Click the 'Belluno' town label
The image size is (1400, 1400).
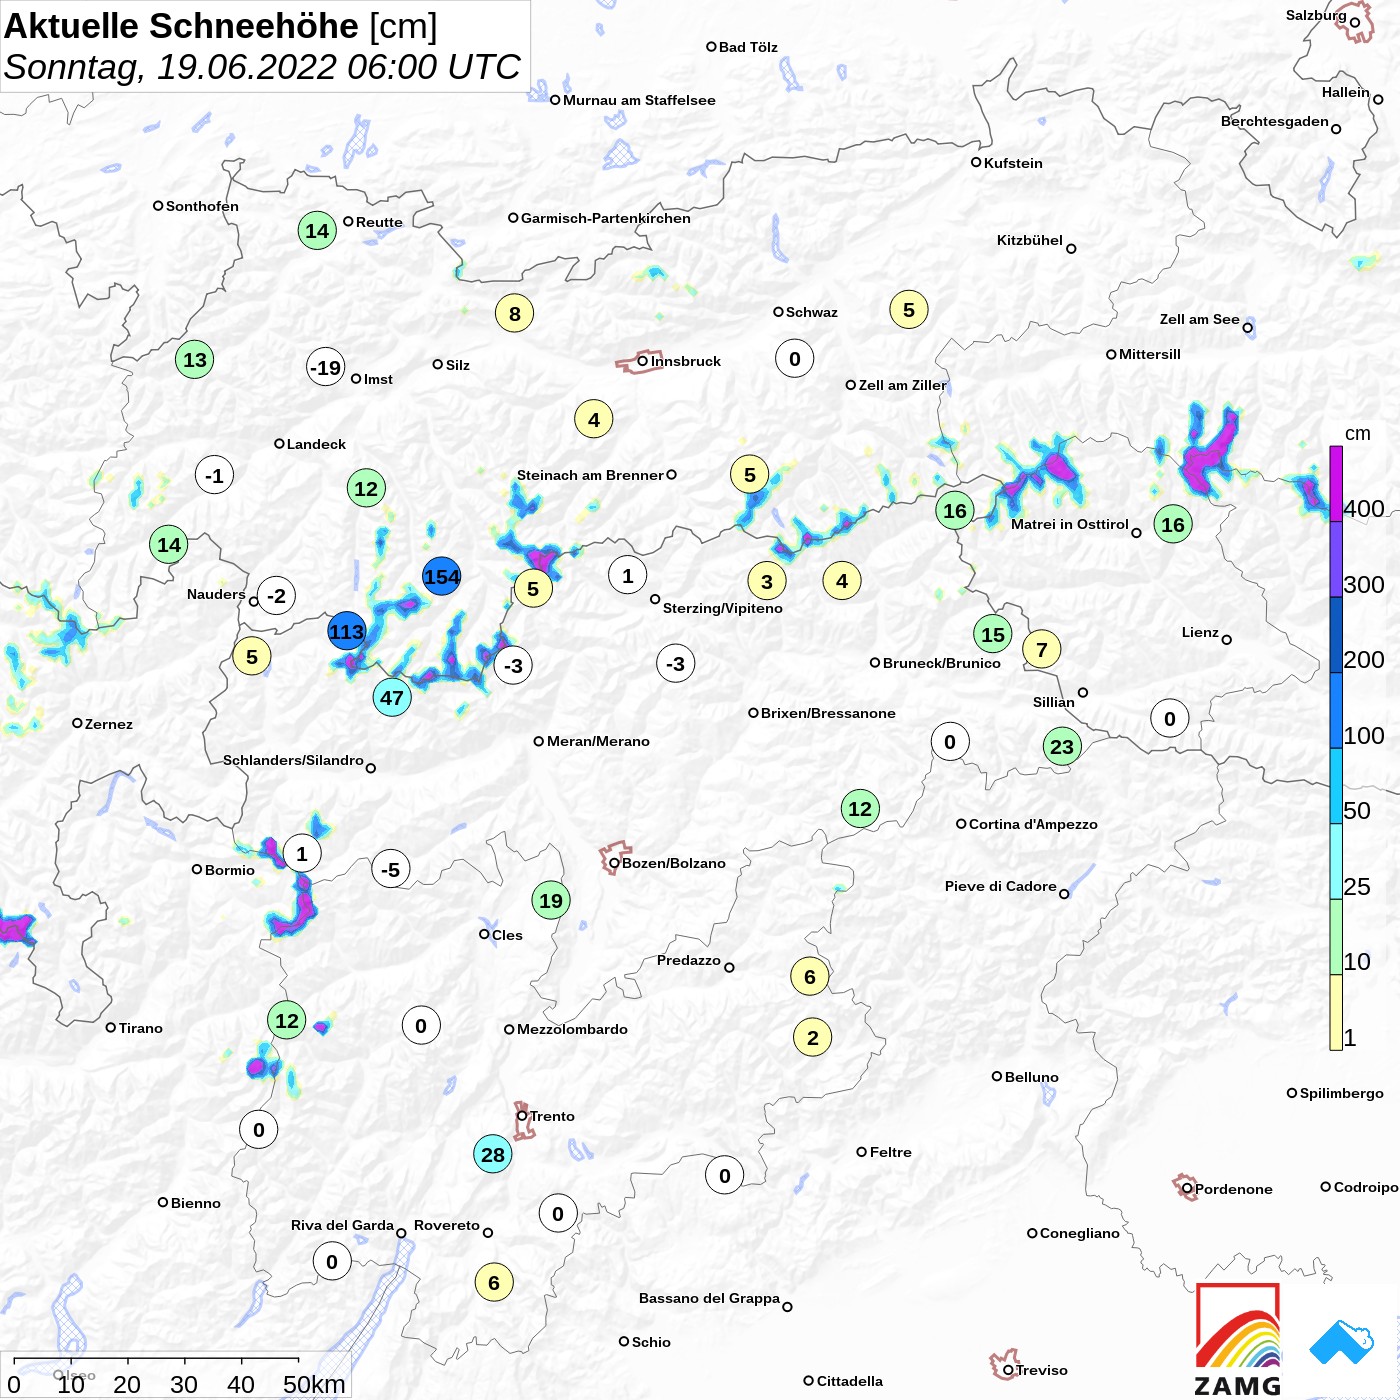(1031, 1077)
